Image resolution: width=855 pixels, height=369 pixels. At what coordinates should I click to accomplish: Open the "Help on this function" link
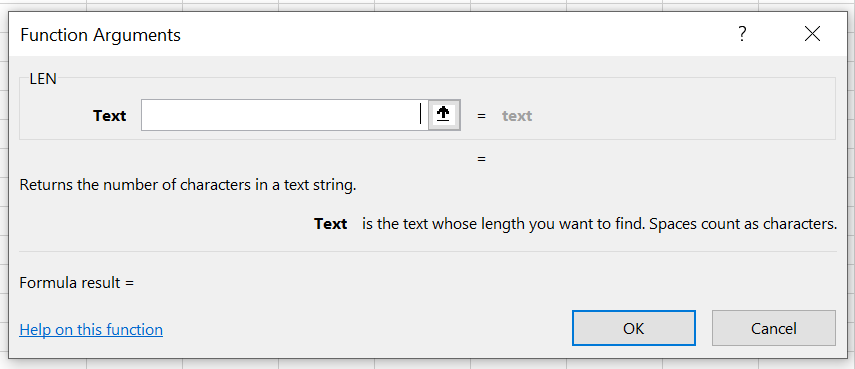[x=91, y=330]
